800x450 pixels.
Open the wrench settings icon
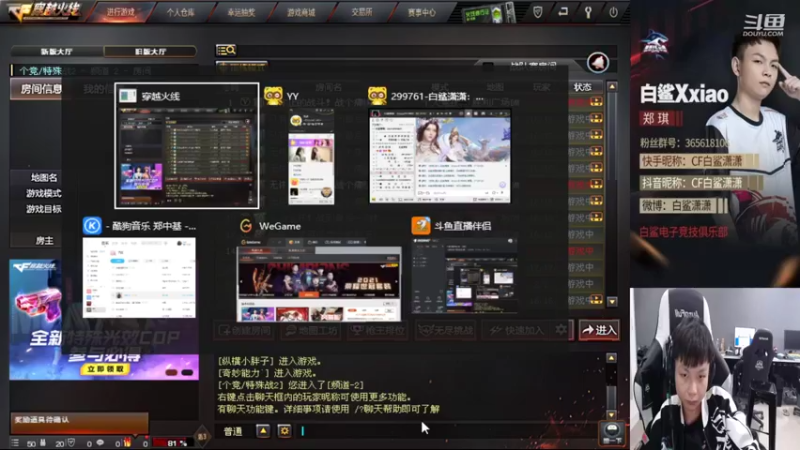pos(588,12)
